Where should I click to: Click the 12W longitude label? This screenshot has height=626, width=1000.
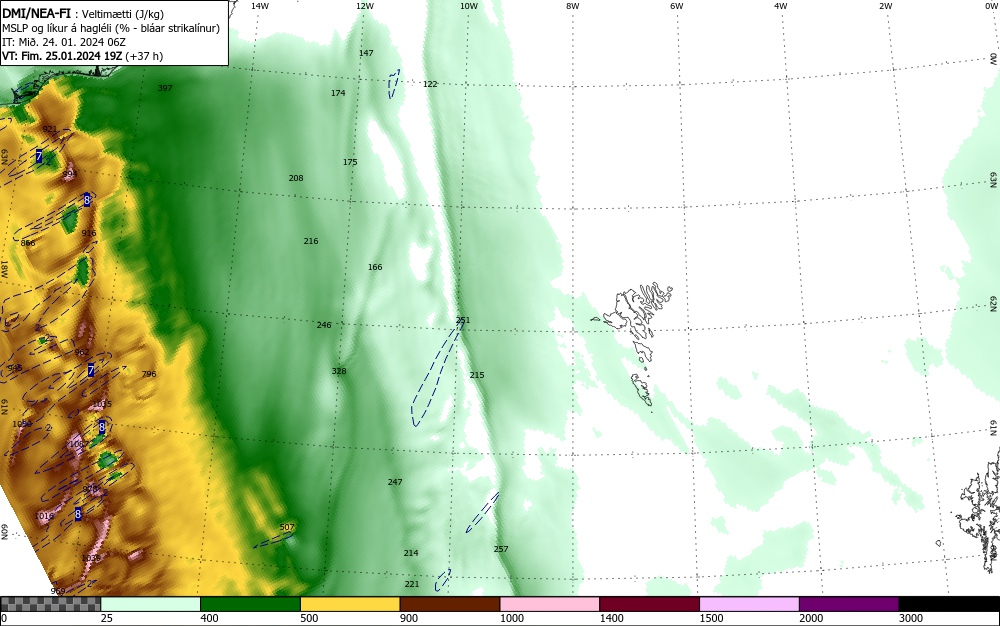coord(364,6)
